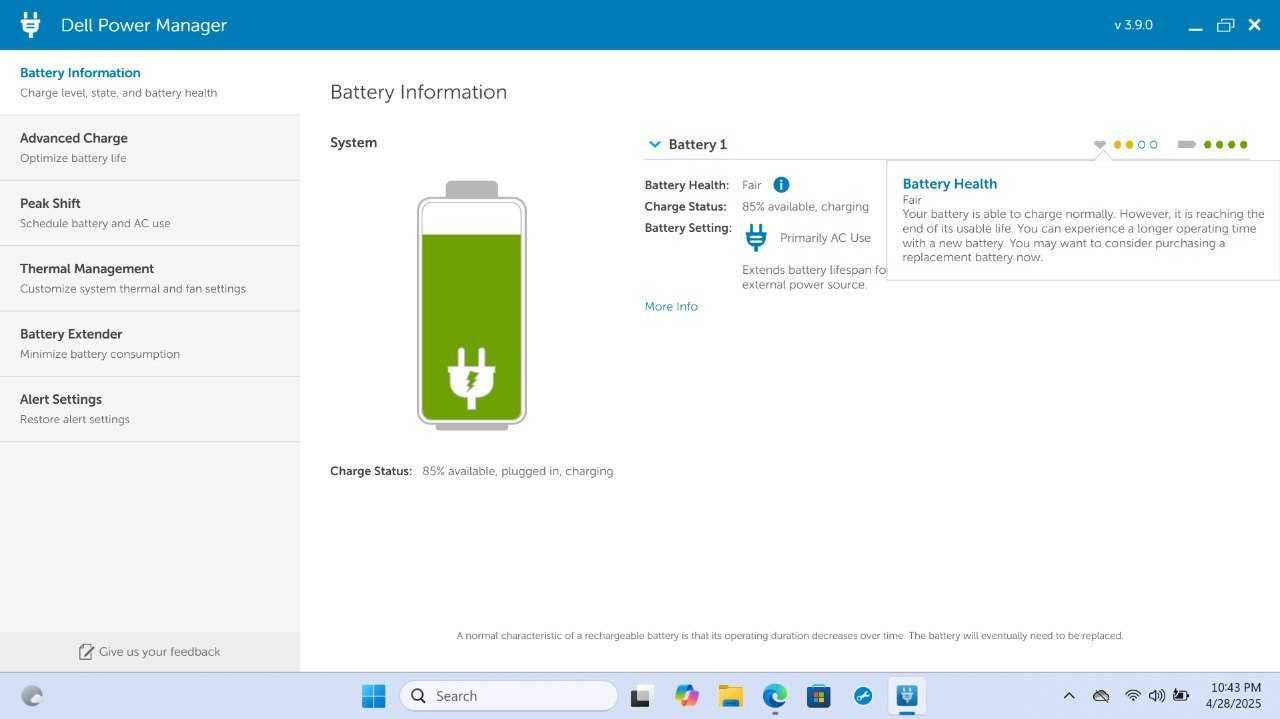Click Dell Power Manager taskbar icon
1280x719 pixels.
907,696
